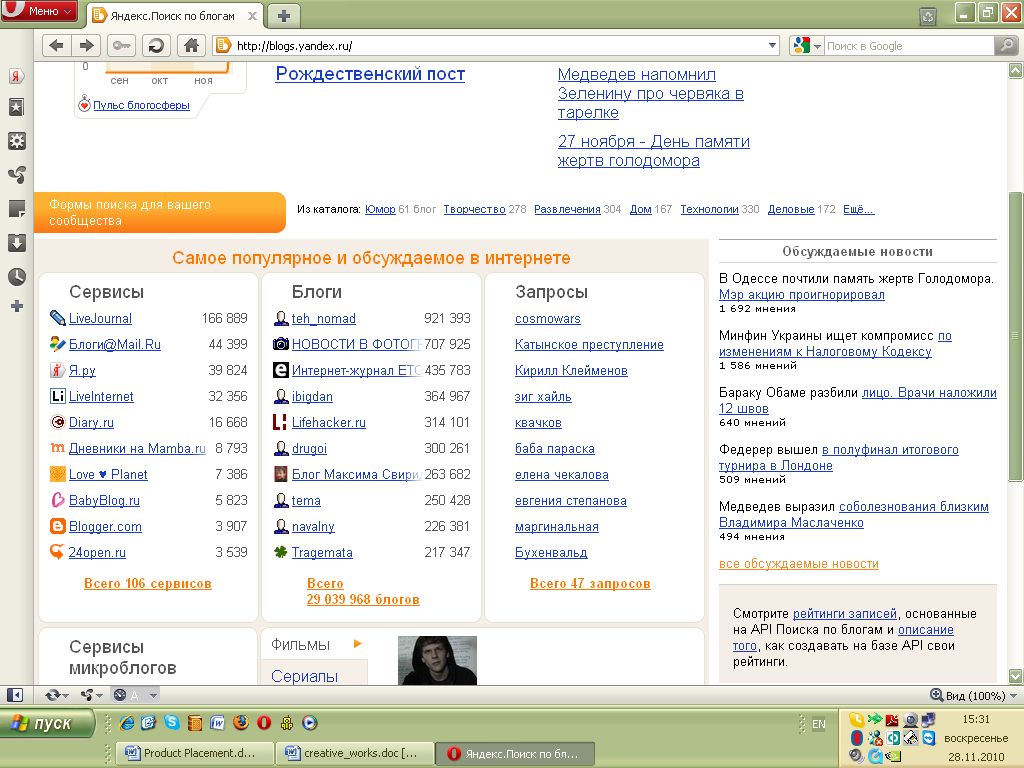Click the site badge icon in the address bar
The width and height of the screenshot is (1024, 768).
[x=223, y=45]
